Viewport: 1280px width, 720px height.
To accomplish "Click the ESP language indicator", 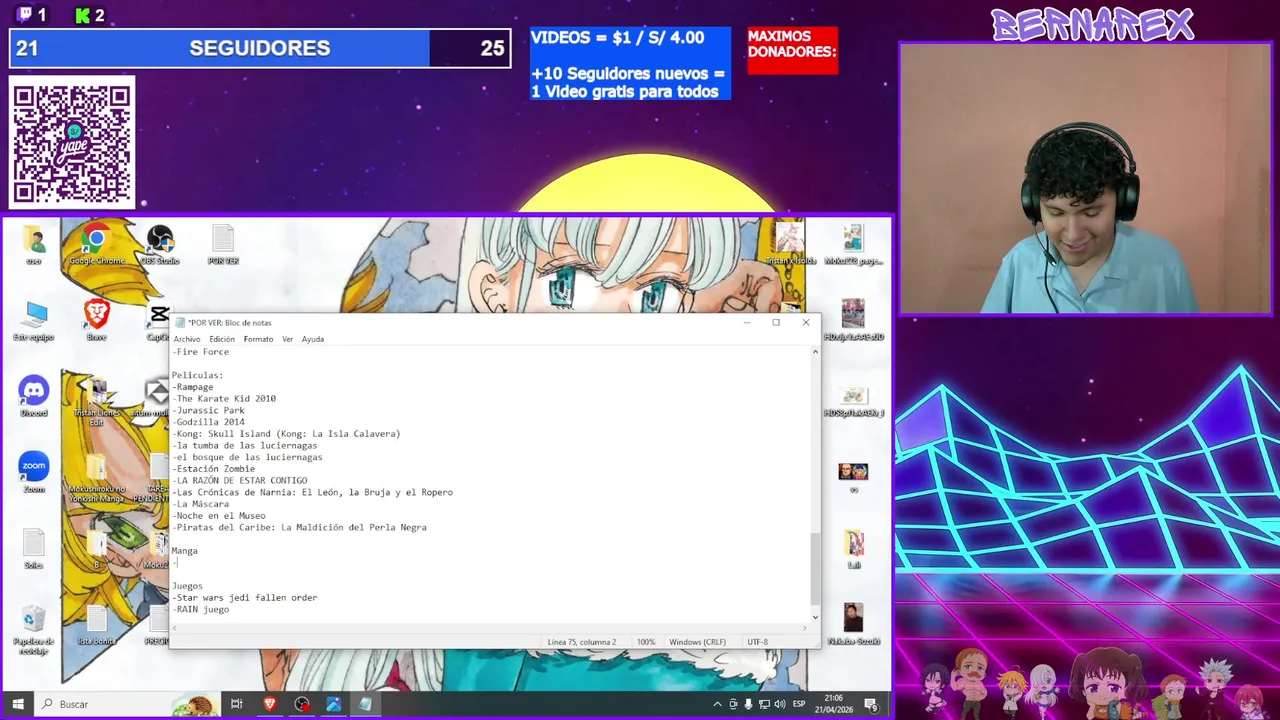I will (799, 704).
